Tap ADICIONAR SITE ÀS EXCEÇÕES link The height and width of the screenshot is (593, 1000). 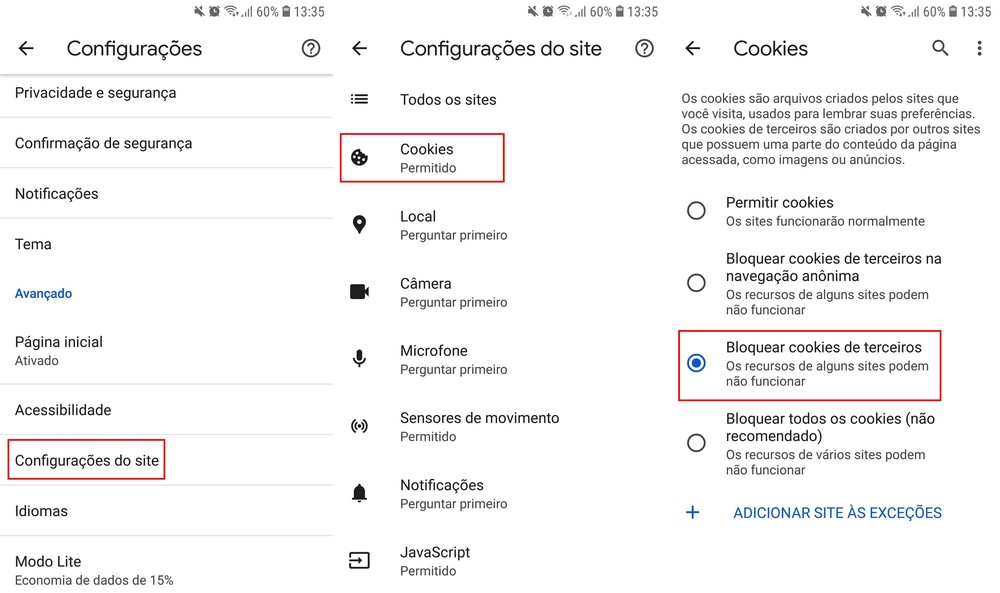[x=837, y=513]
